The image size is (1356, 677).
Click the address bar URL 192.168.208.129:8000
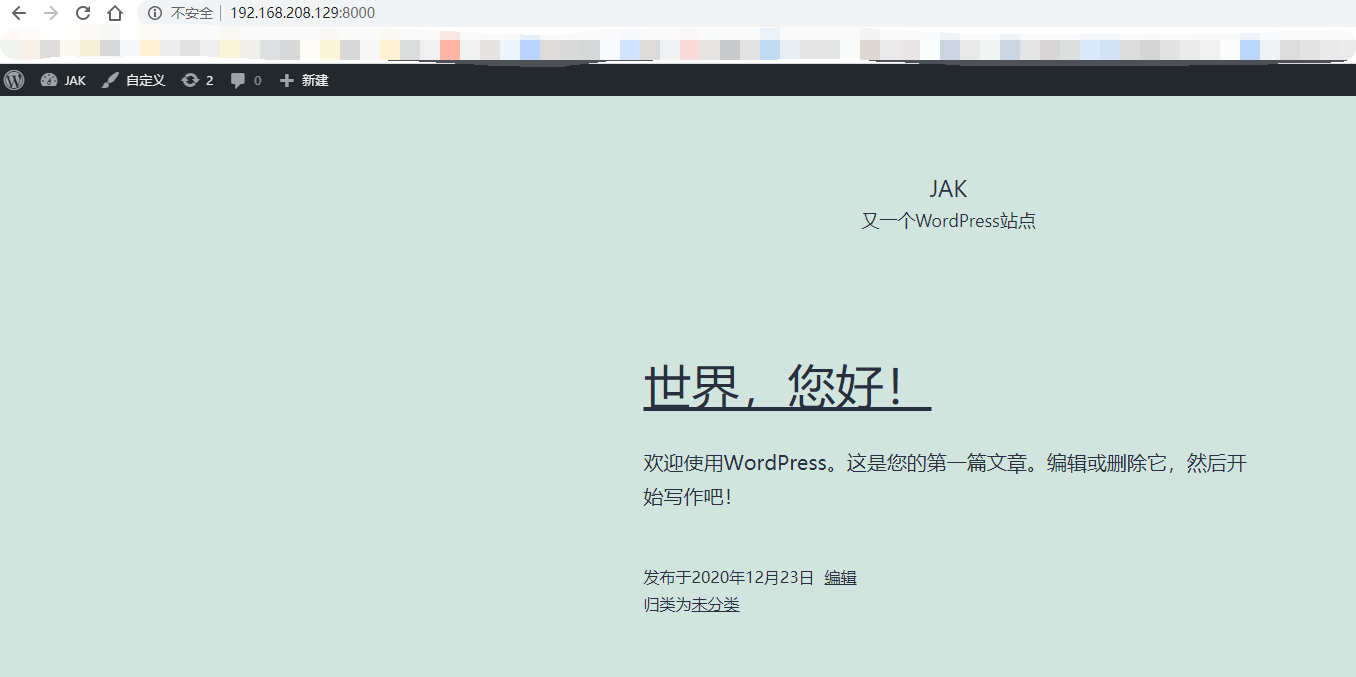click(302, 13)
